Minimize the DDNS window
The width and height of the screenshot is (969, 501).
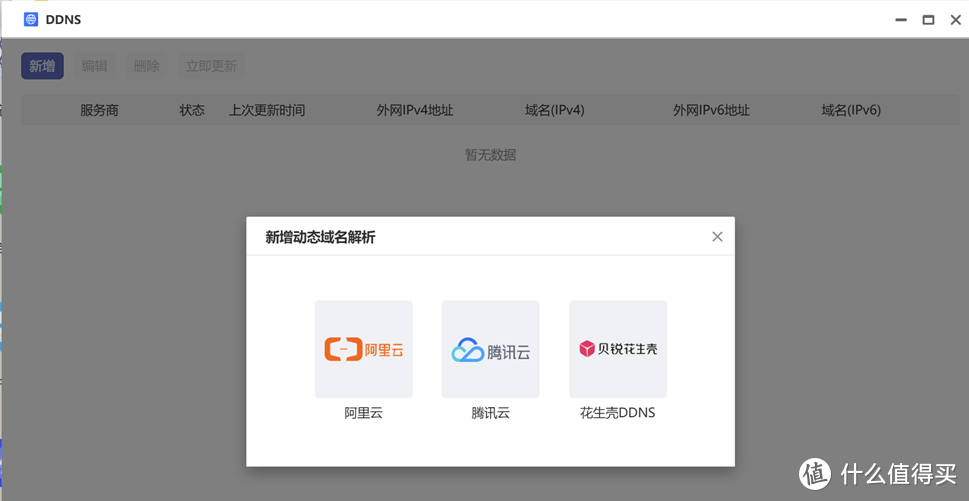pos(902,20)
